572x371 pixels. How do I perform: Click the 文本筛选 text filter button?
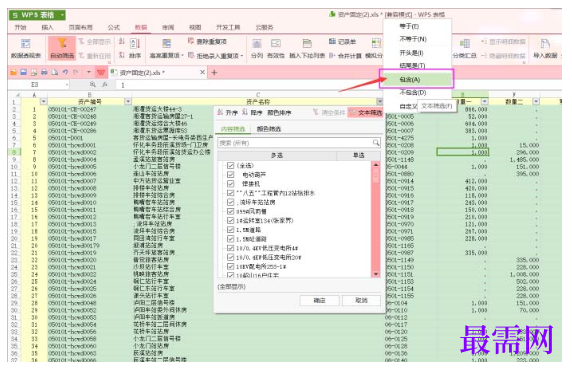366,112
